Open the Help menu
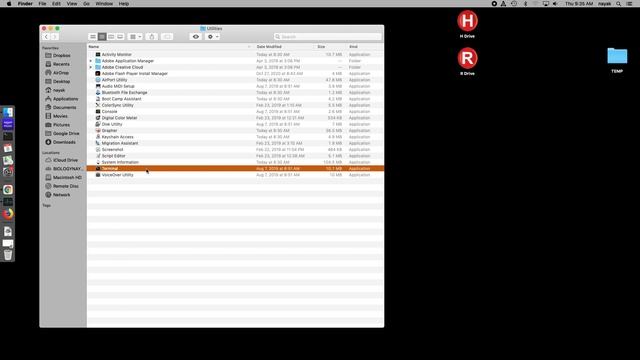640x360 pixels. coord(124,4)
